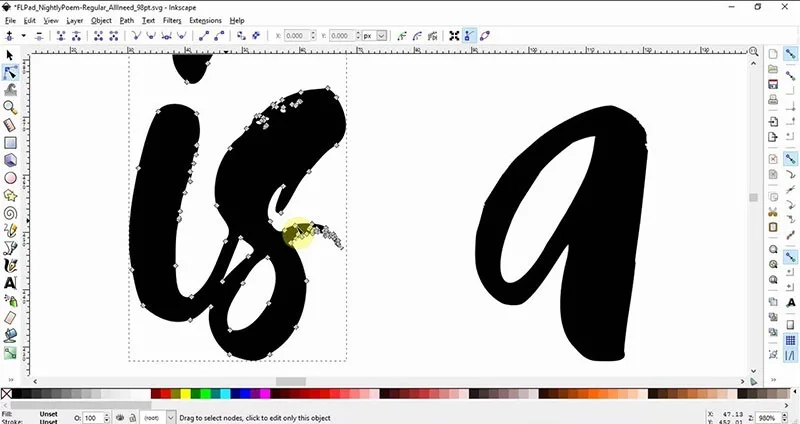Select the Ellipse circle tool
The width and height of the screenshot is (800, 424).
10,178
